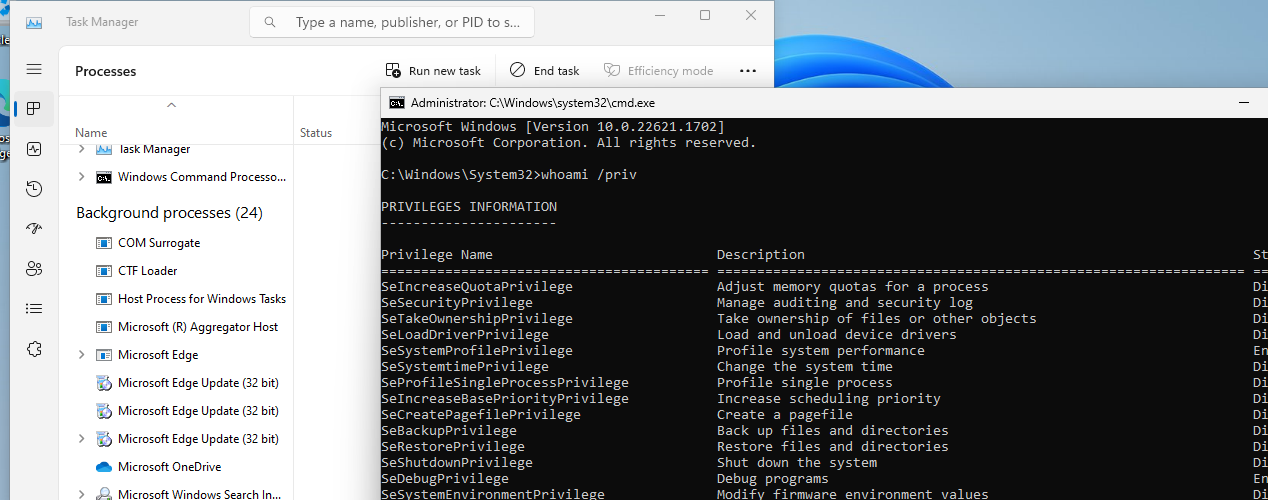
Task: Click the Windows Command Processor icon
Action: click(104, 177)
